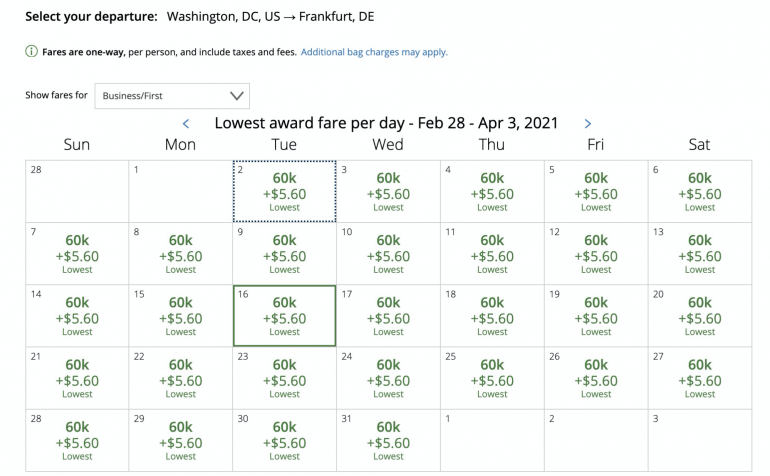
Task: Click the info icon beside fares note
Action: [31, 52]
